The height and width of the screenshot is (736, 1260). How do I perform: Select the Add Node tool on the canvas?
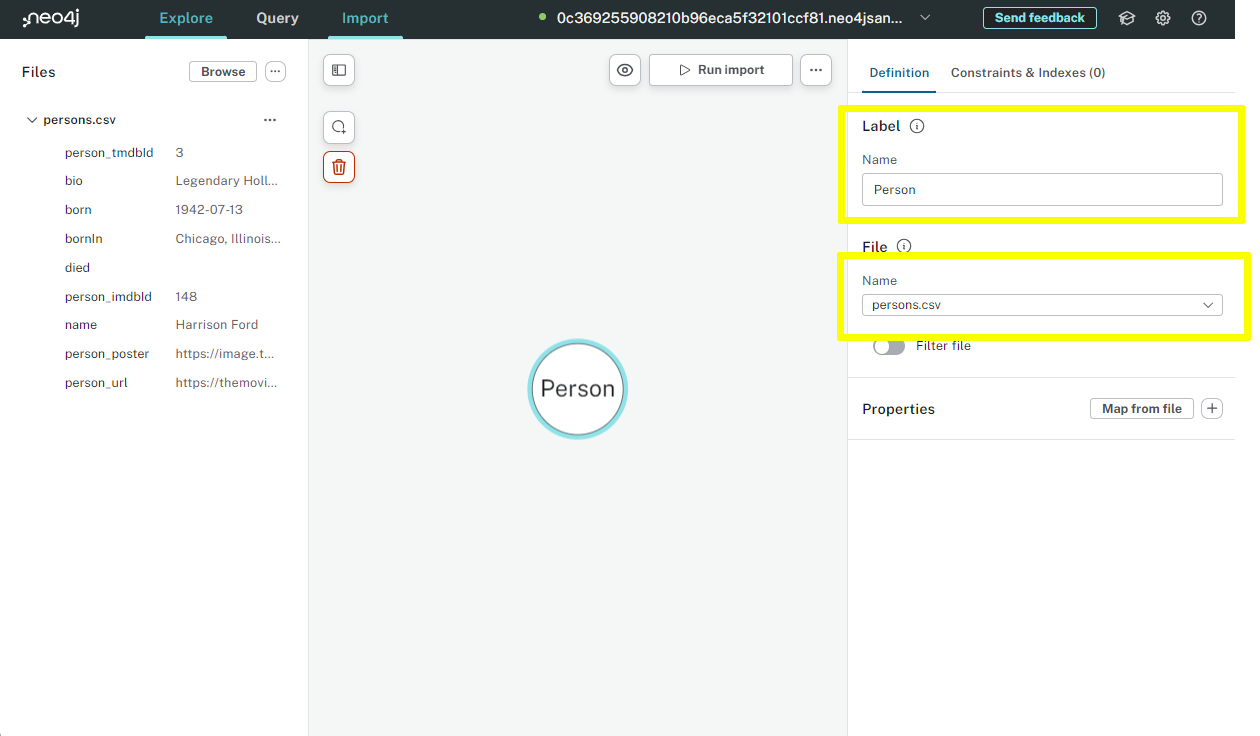pos(338,127)
